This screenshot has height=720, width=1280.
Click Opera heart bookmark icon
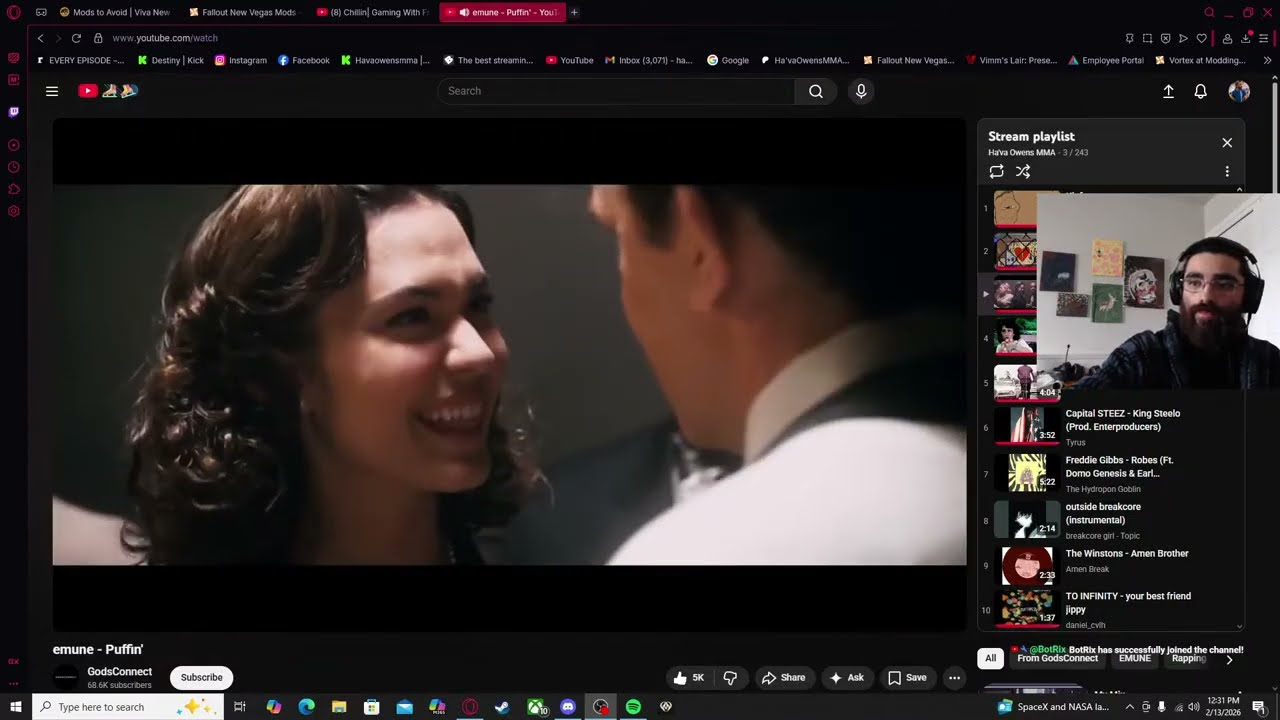[x=1201, y=38]
